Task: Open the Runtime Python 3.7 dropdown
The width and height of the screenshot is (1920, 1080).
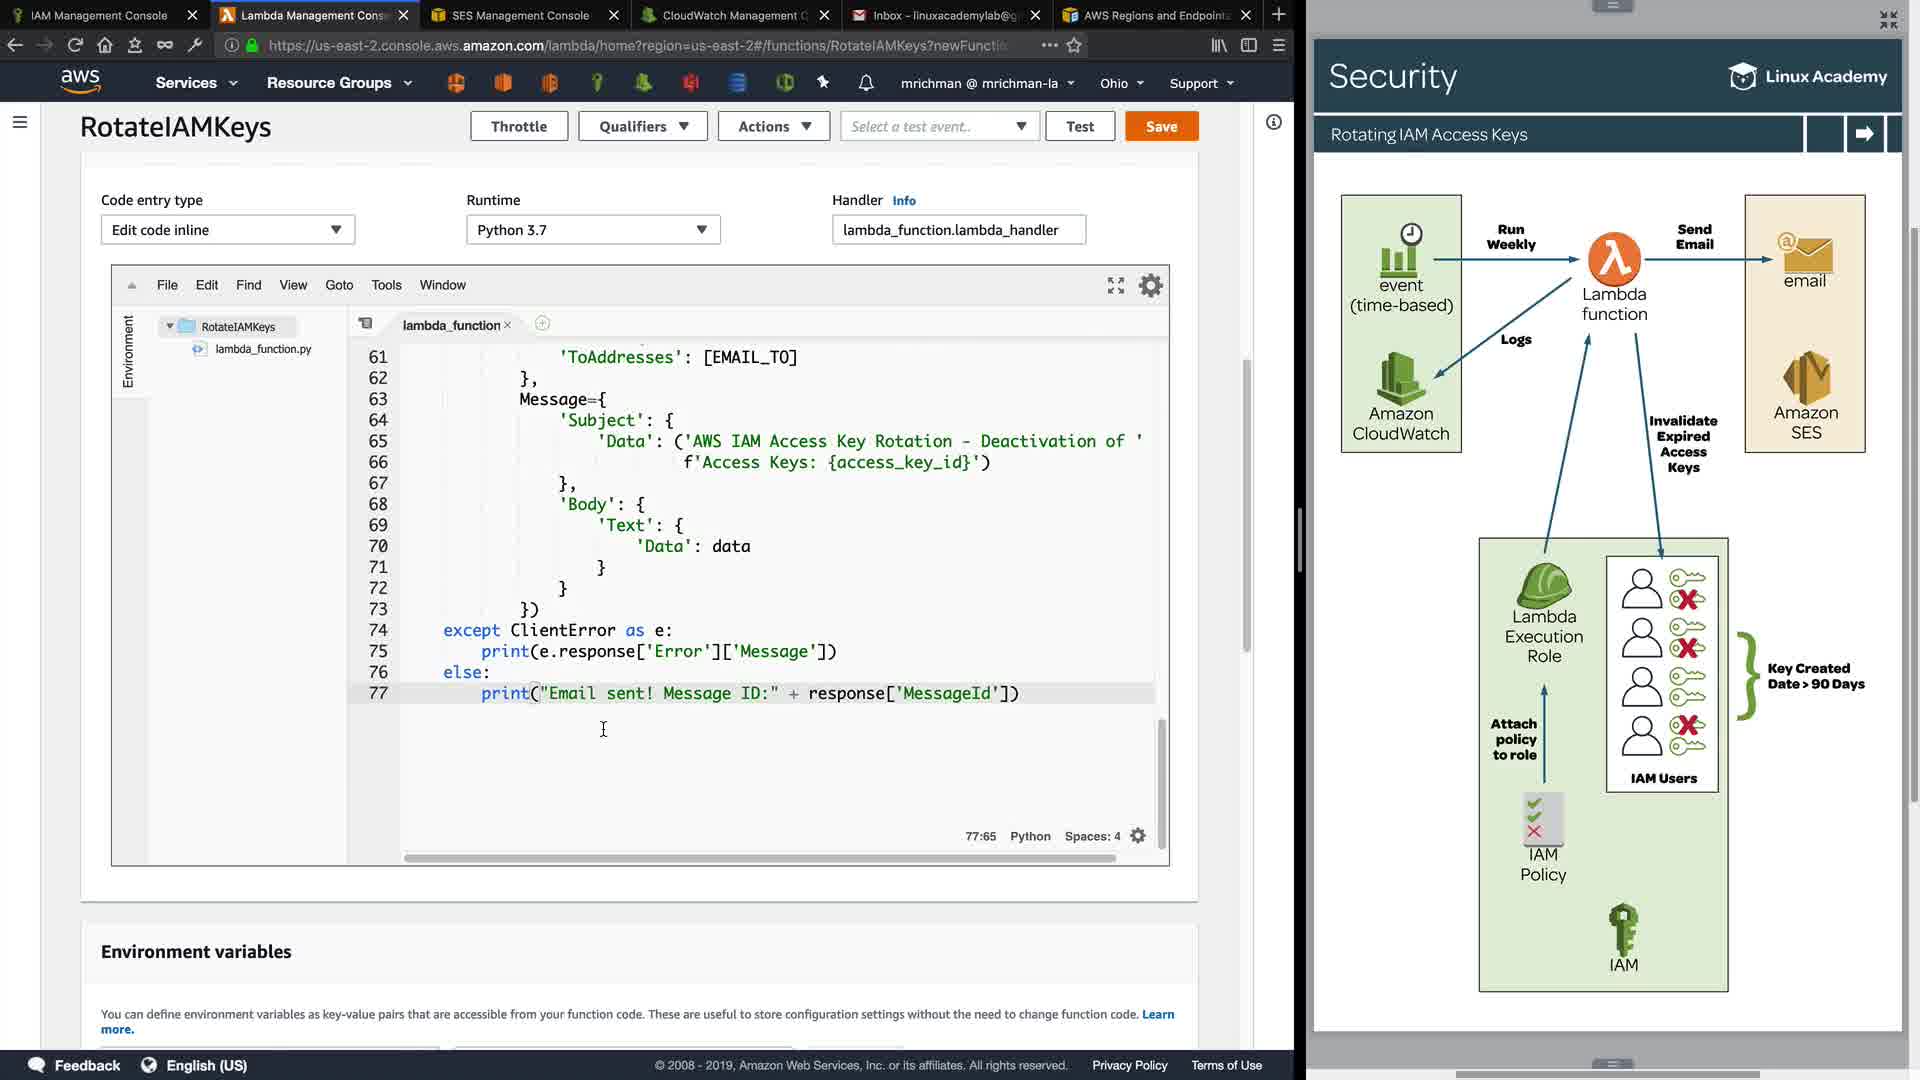Action: (x=593, y=230)
